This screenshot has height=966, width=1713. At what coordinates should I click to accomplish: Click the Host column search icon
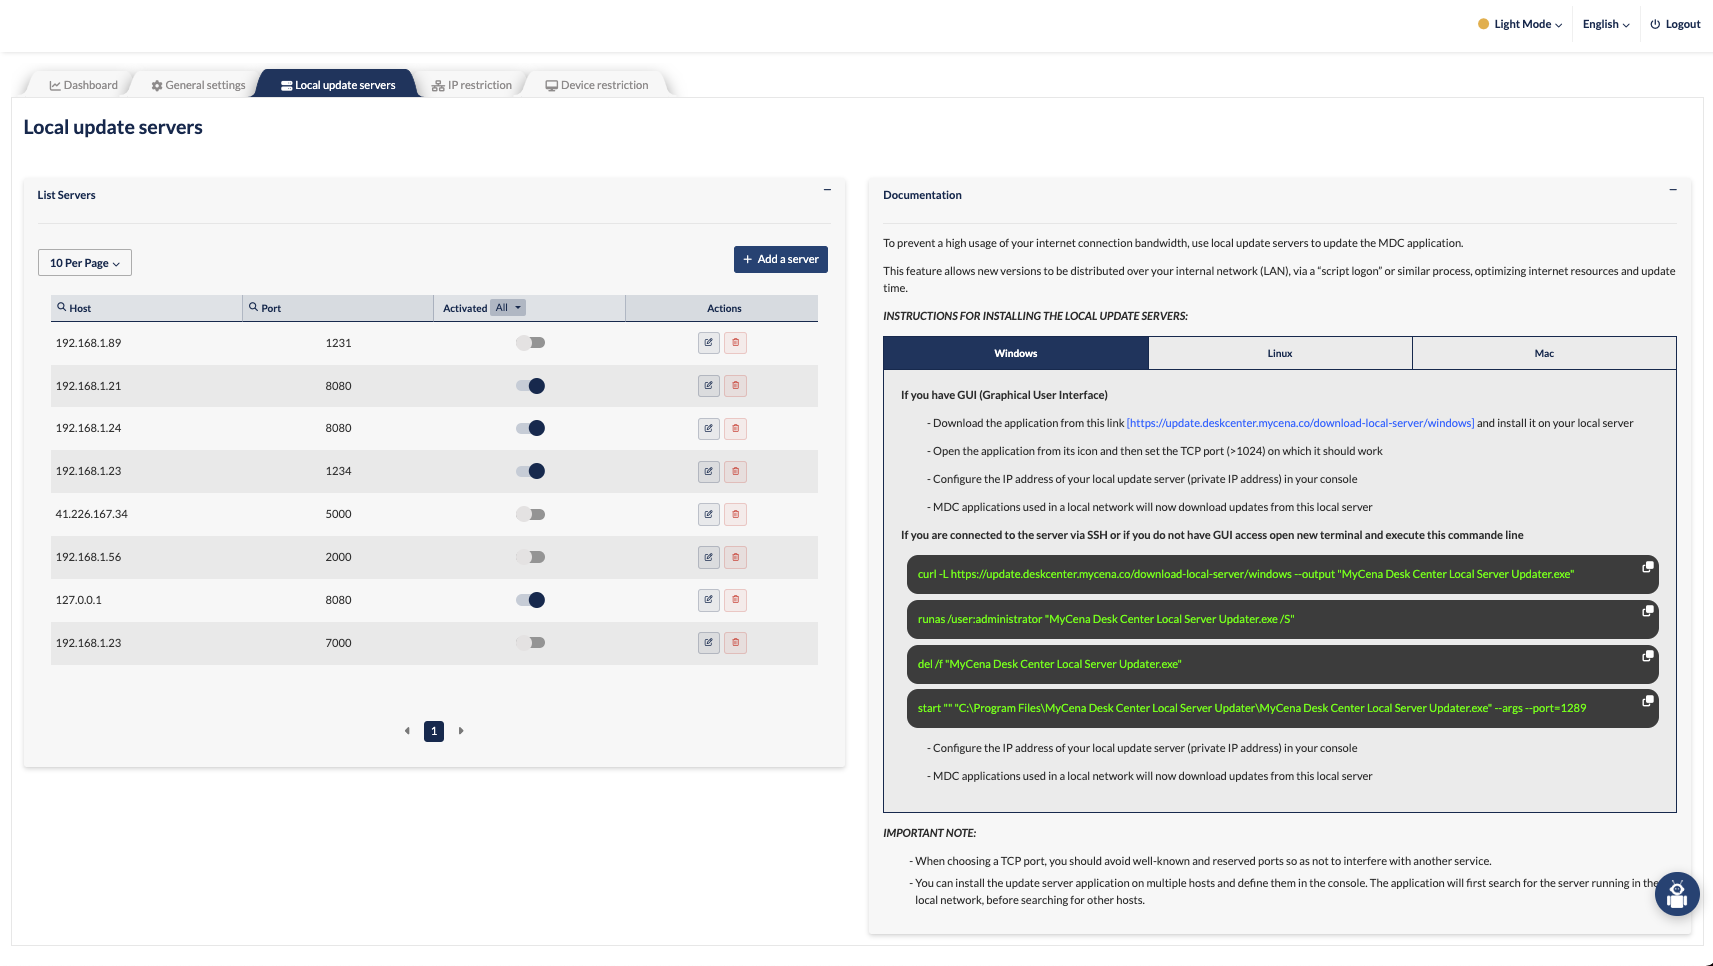[62, 307]
